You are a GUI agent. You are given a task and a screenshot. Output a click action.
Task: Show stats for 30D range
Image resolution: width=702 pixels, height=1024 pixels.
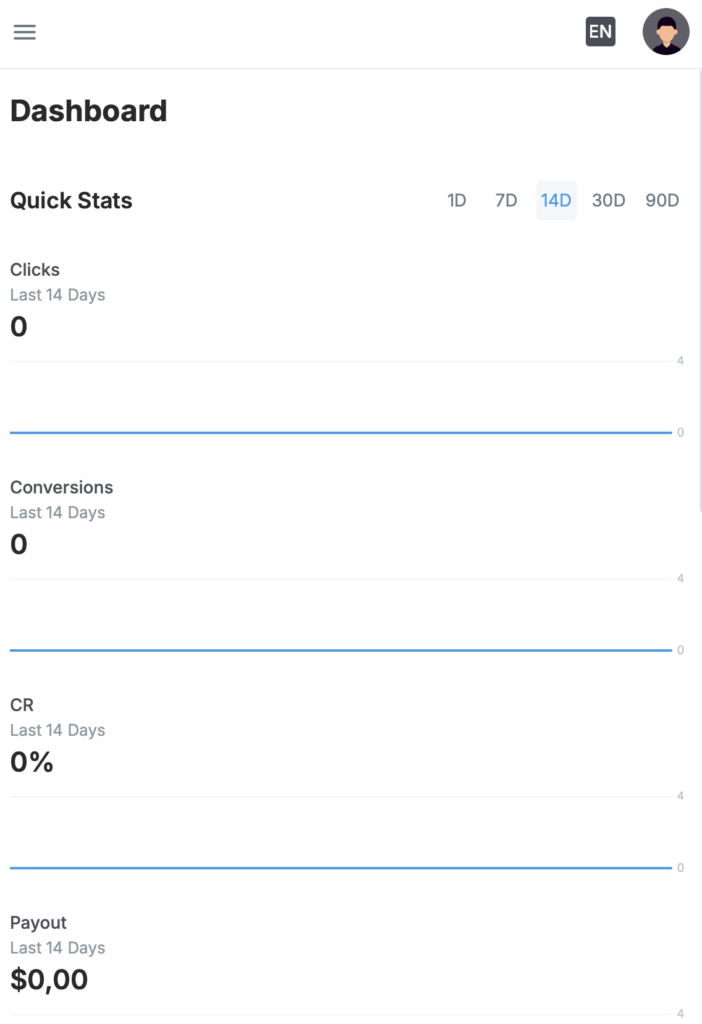608,201
